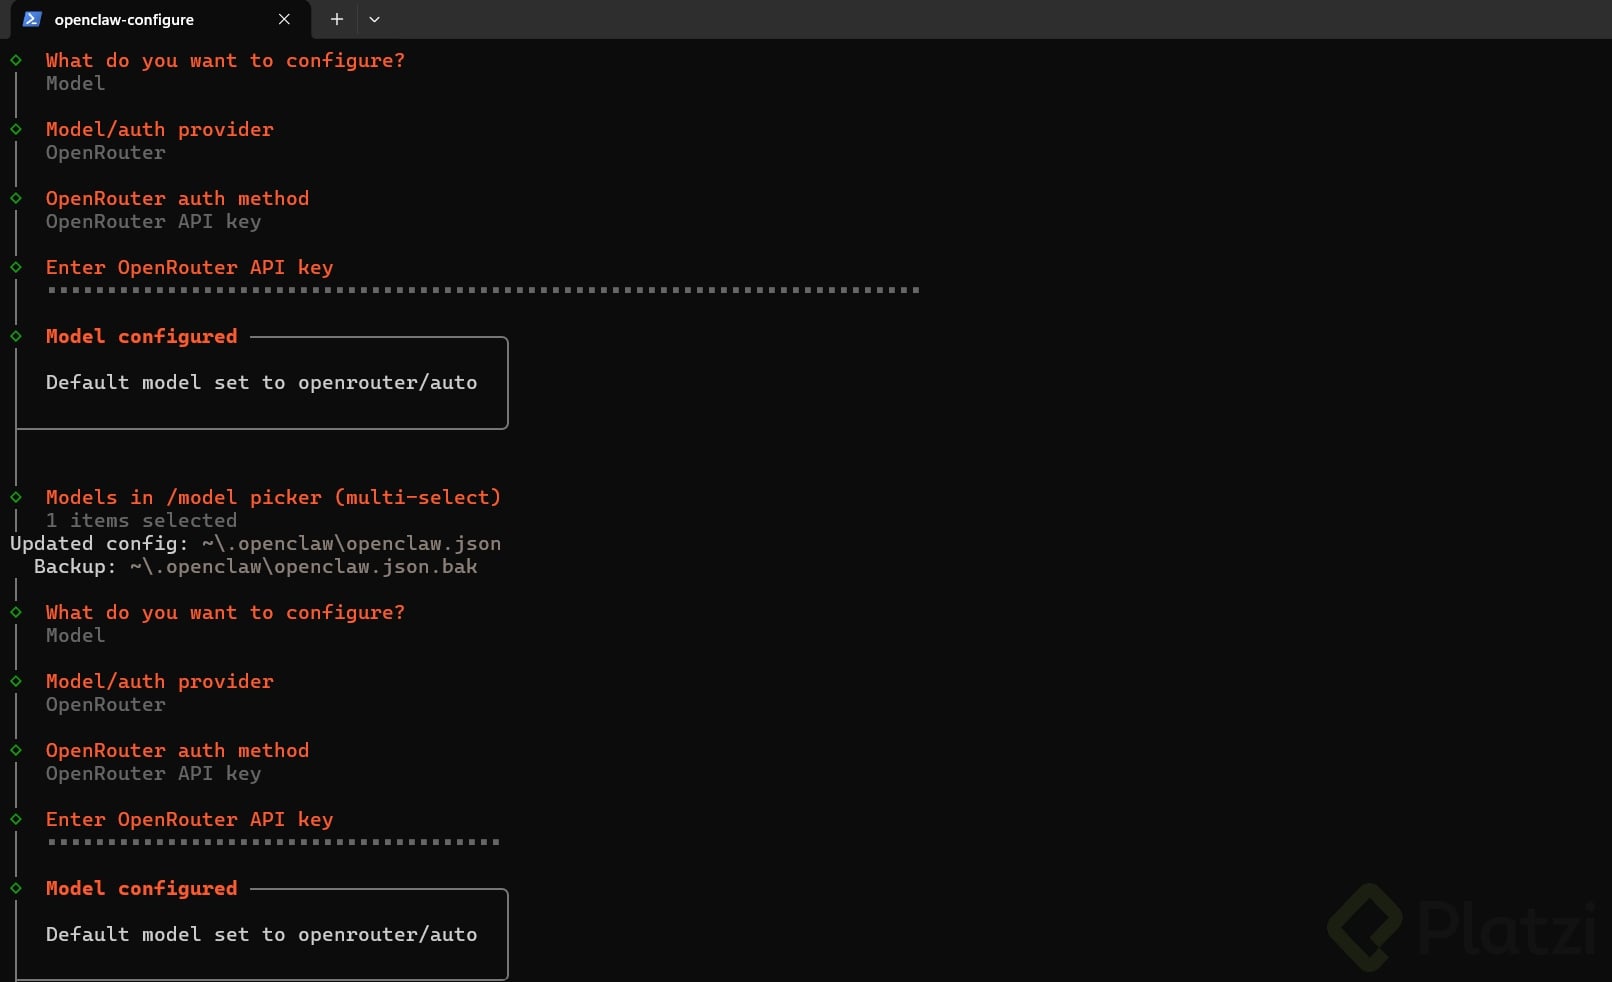Click '1 items selected' text
Viewport: 1612px width, 982px height.
point(142,521)
